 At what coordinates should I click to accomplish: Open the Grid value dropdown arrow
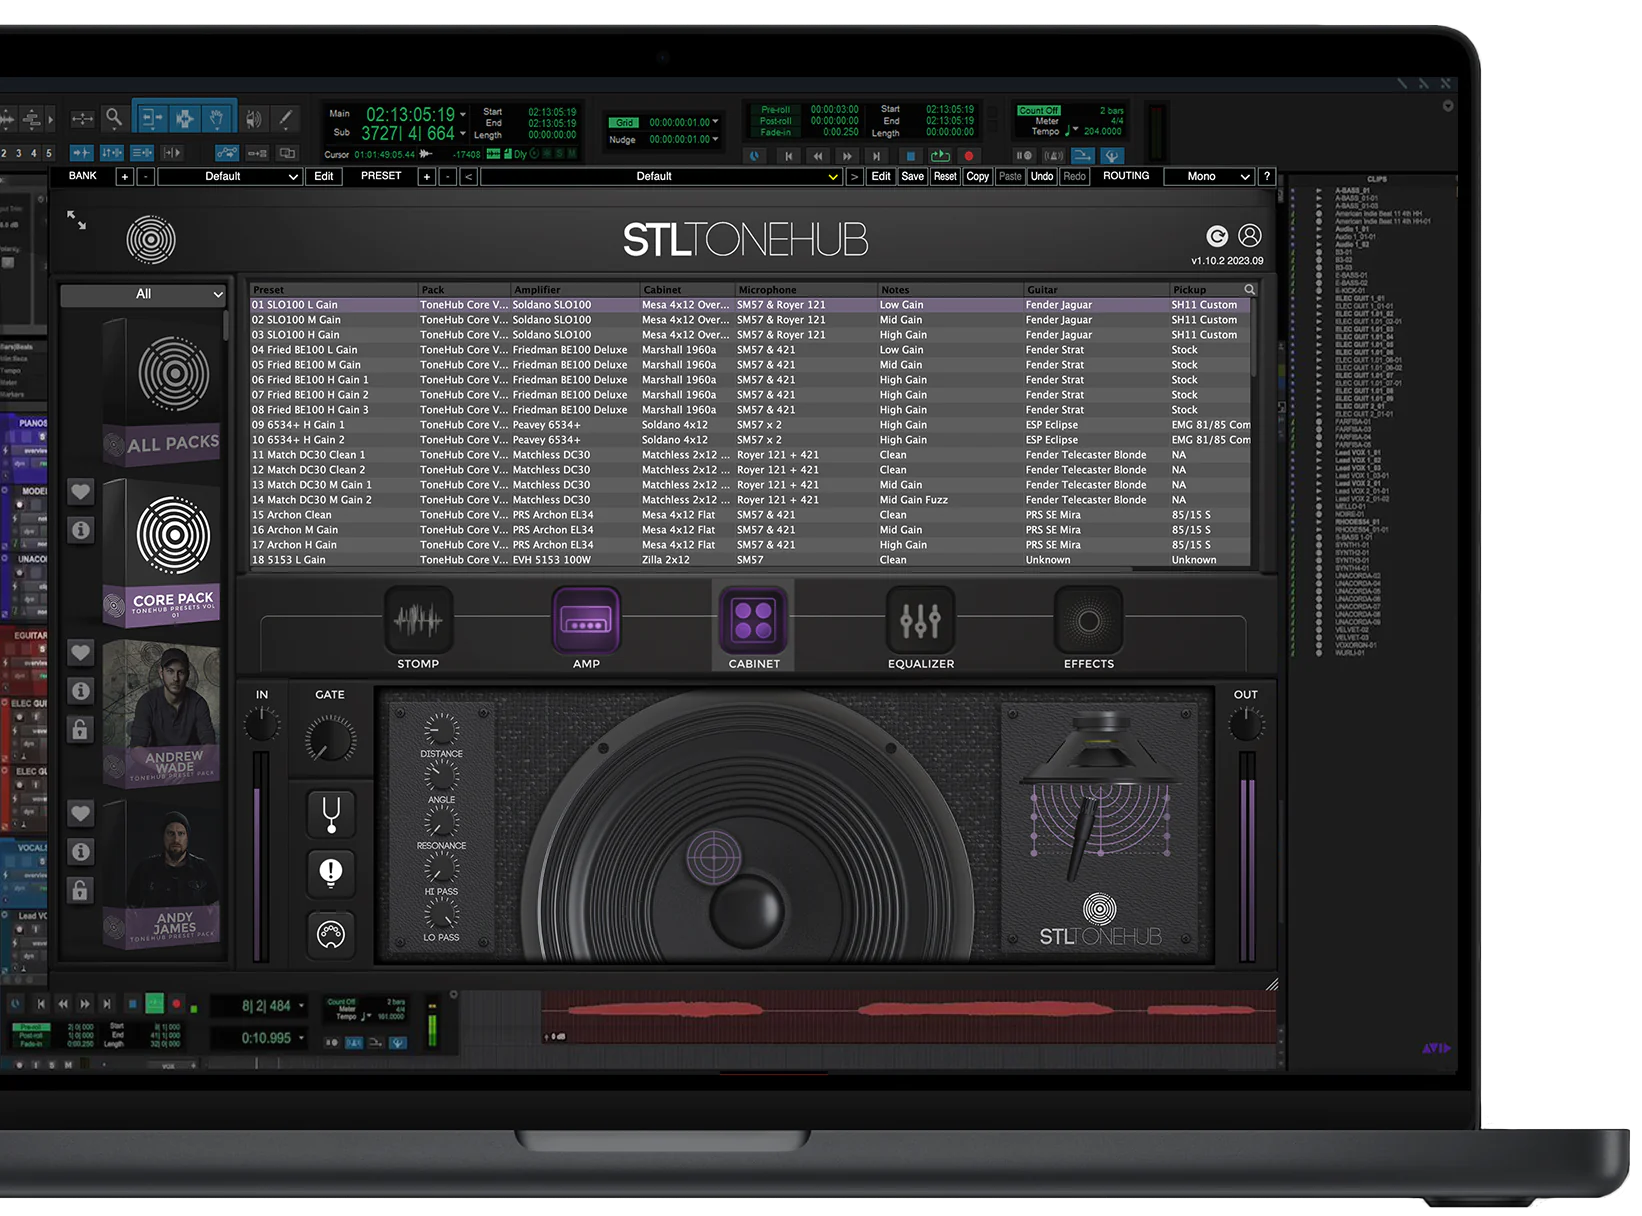click(x=715, y=122)
